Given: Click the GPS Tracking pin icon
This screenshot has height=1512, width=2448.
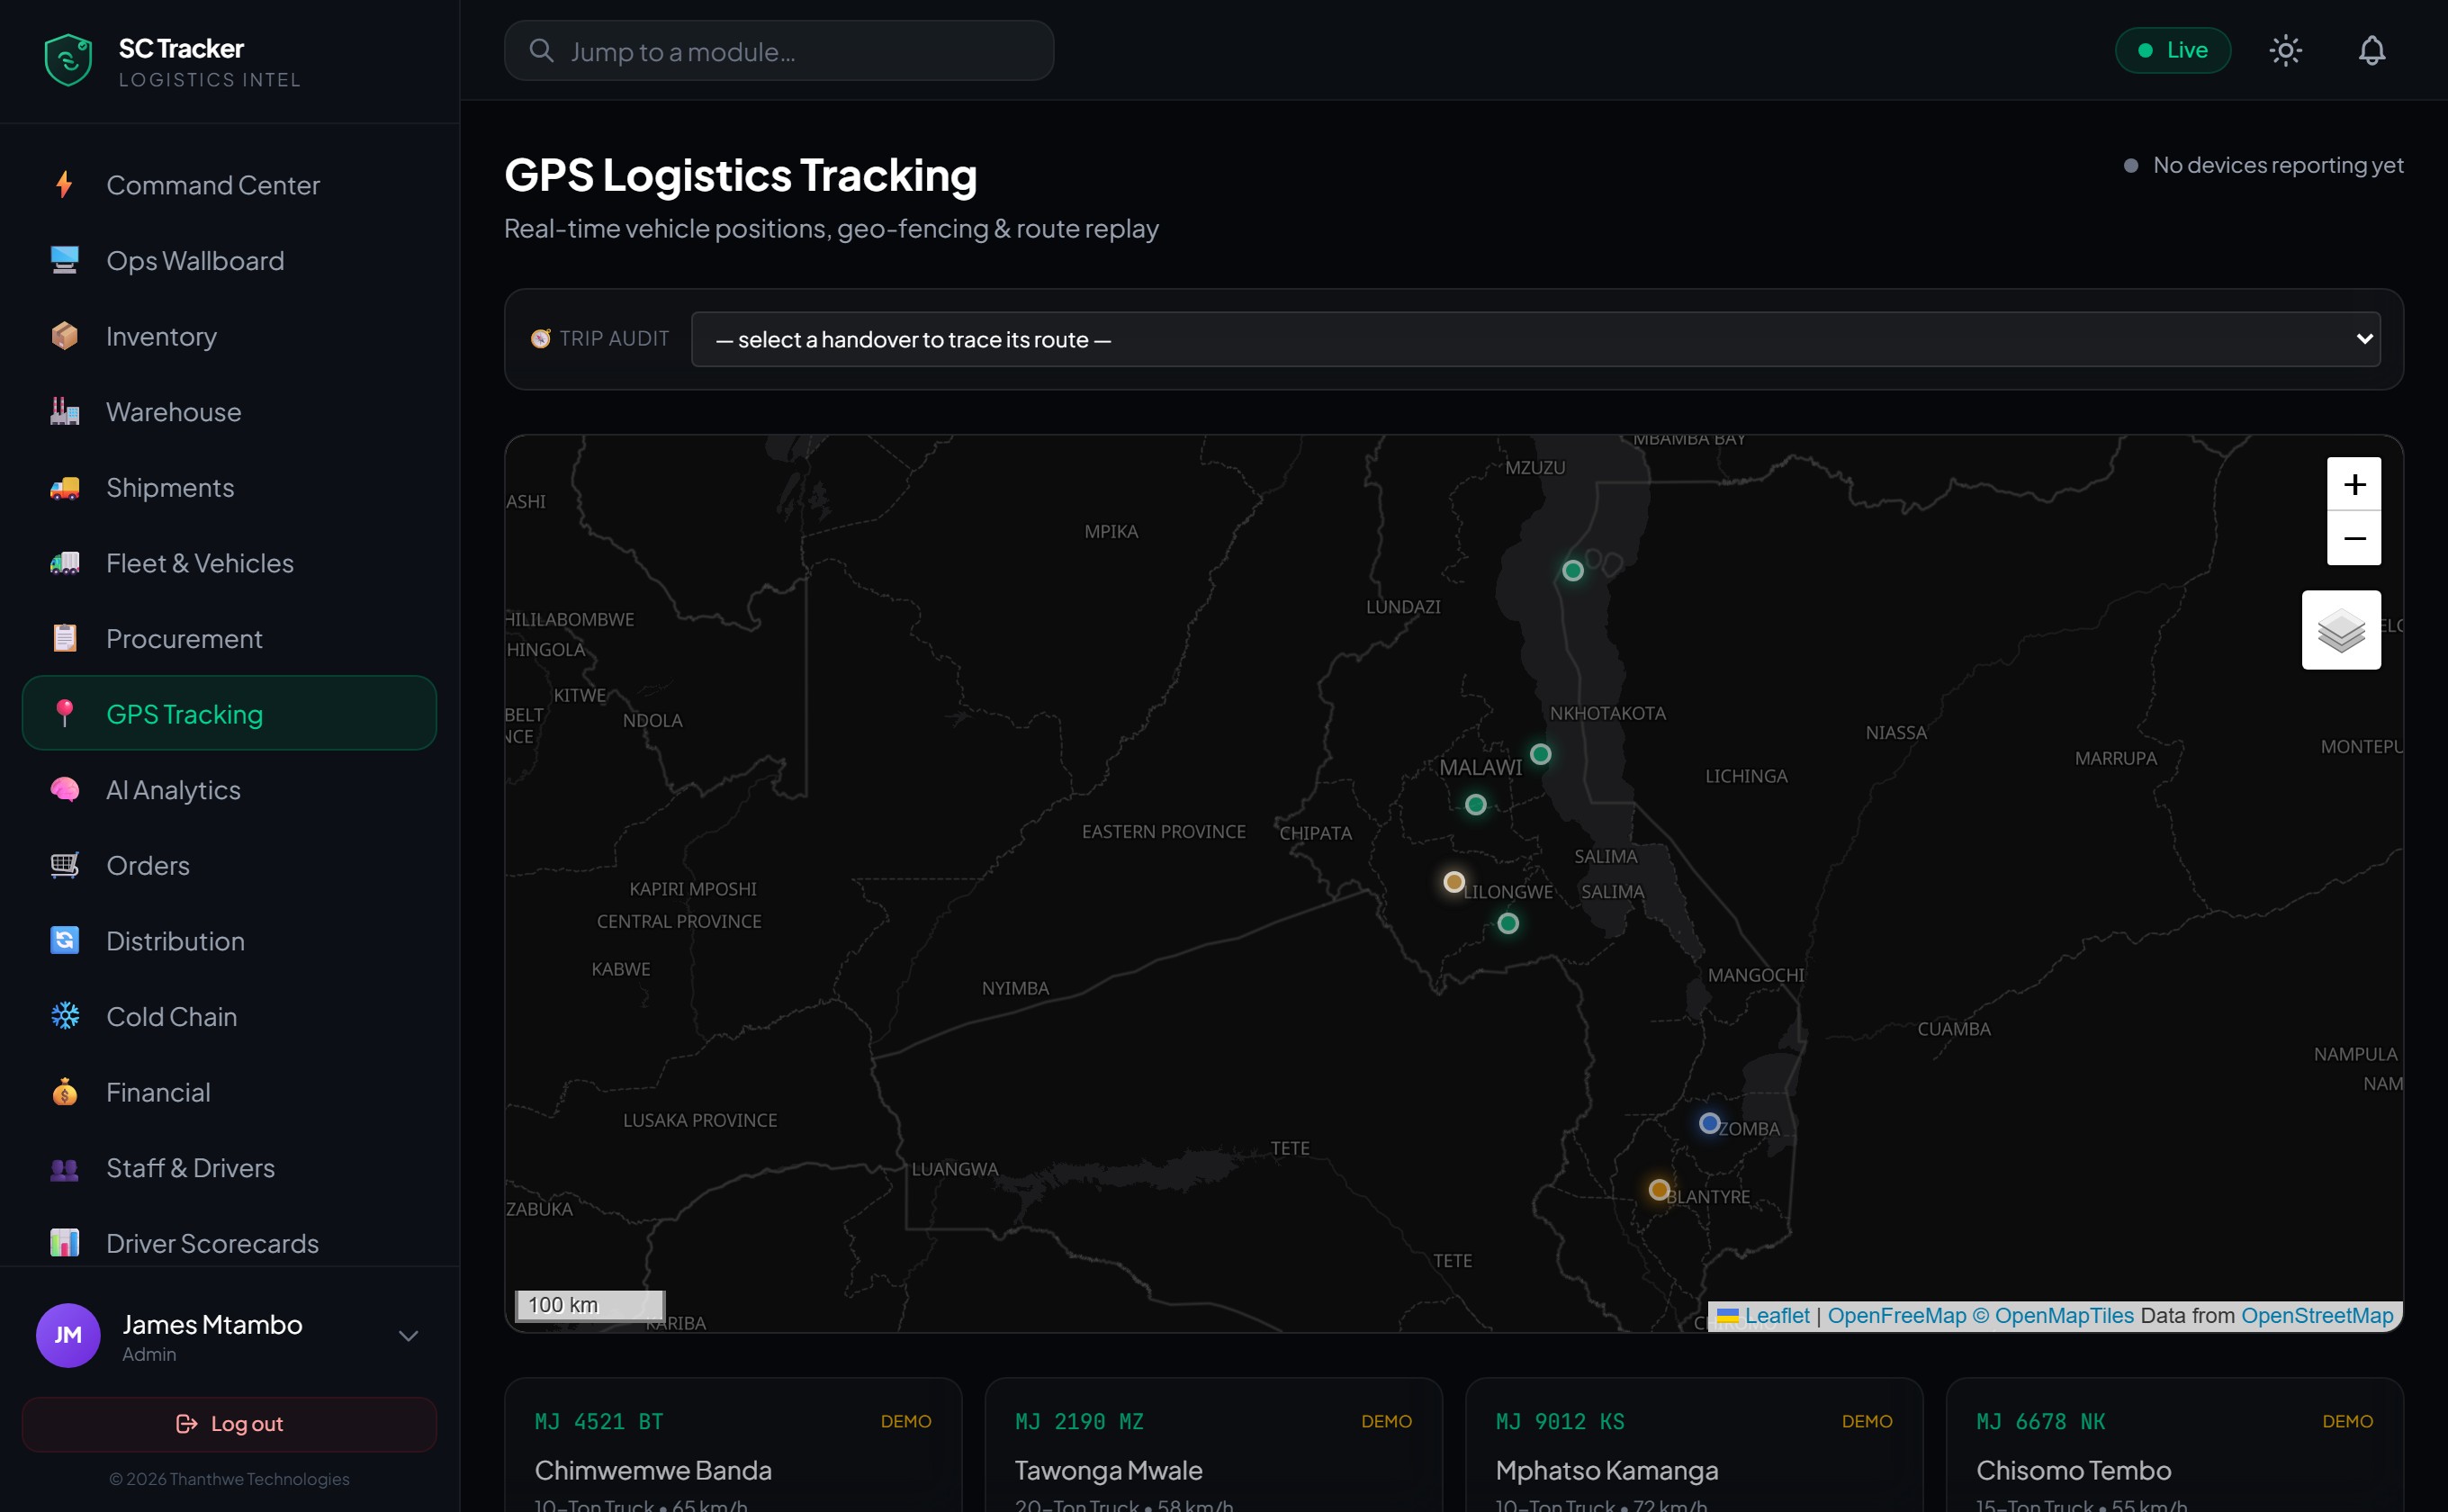Looking at the screenshot, I should 64,714.
